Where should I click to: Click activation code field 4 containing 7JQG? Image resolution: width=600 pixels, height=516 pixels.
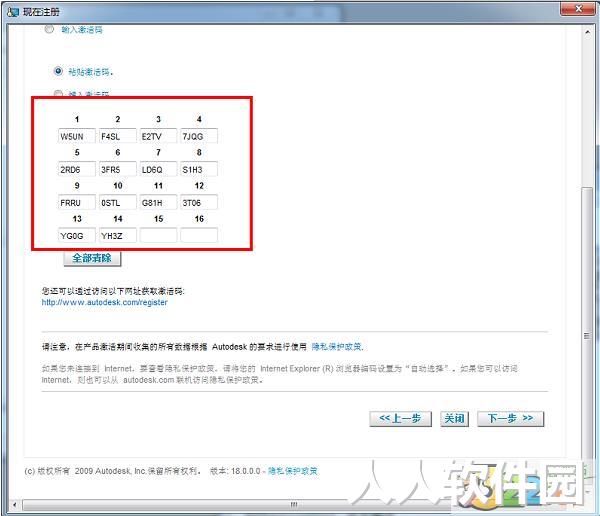coord(199,136)
